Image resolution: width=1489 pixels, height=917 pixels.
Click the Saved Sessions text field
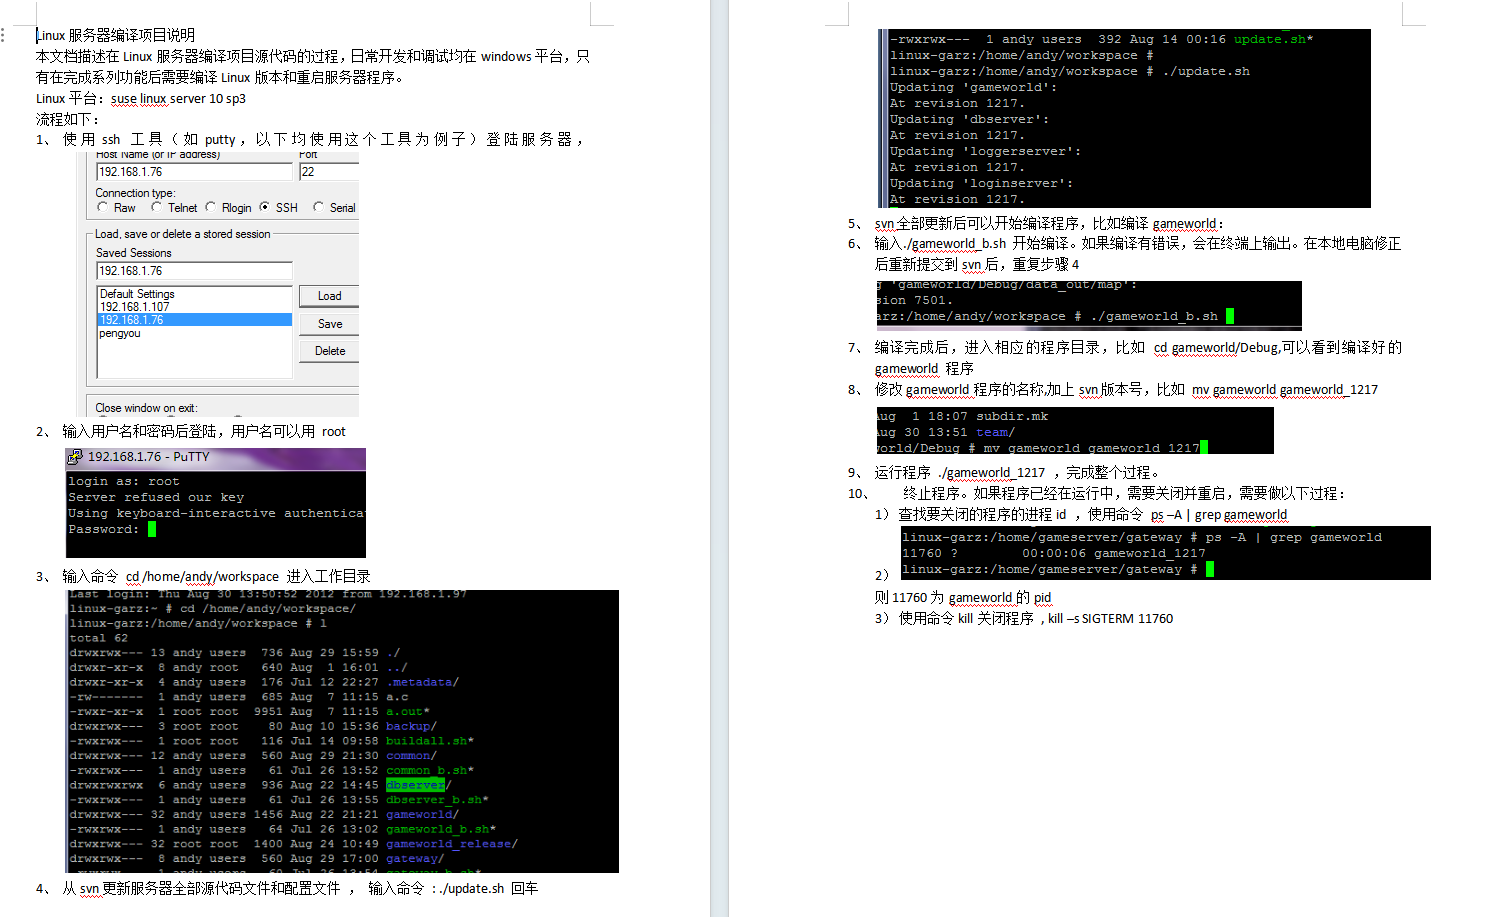click(194, 271)
